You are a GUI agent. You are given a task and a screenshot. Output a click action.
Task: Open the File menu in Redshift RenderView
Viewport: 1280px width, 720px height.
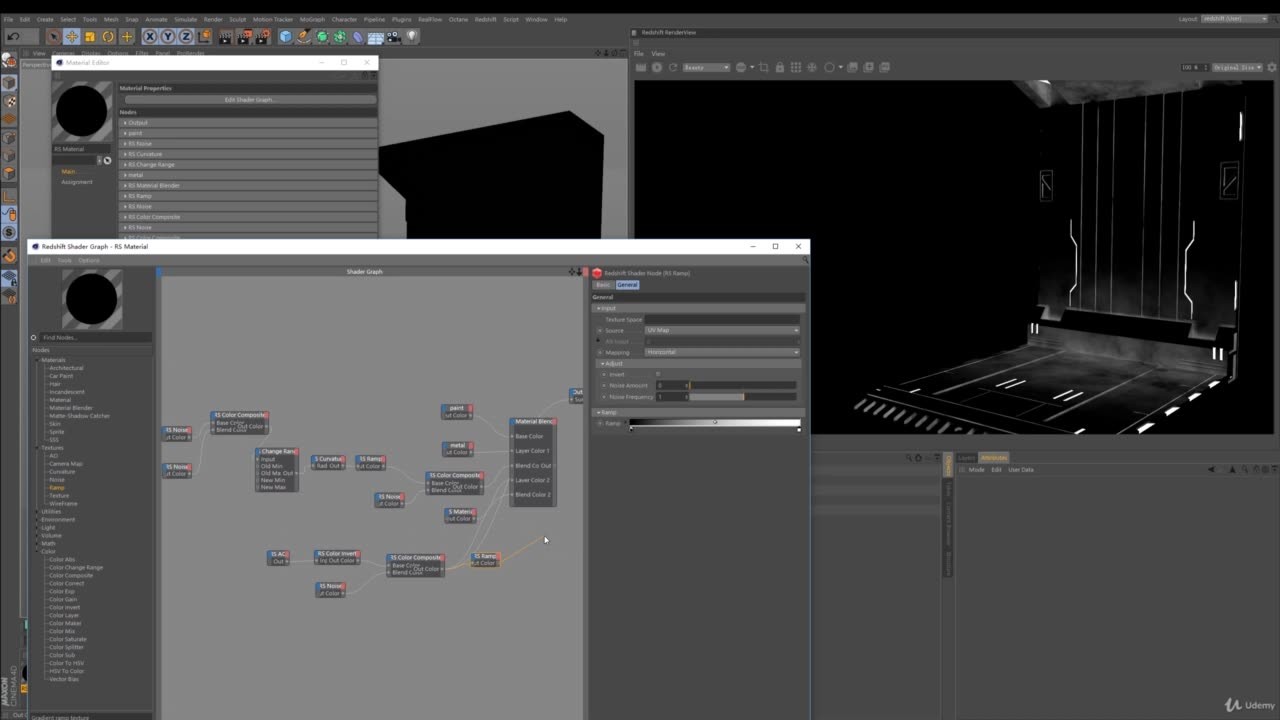[638, 54]
